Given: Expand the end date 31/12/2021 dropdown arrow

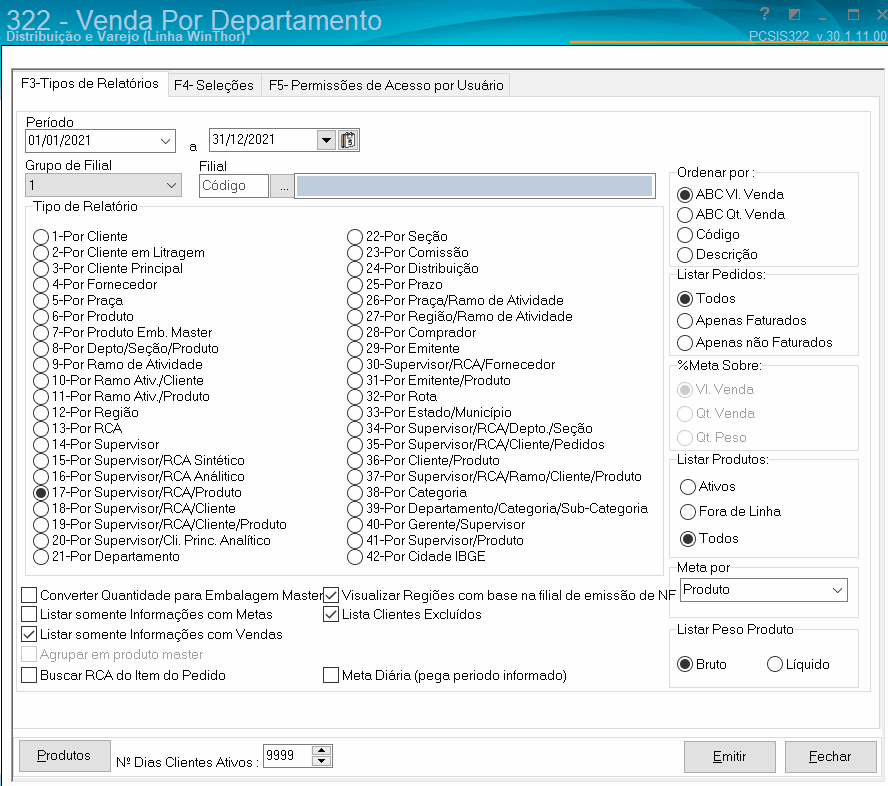Looking at the screenshot, I should 326,140.
